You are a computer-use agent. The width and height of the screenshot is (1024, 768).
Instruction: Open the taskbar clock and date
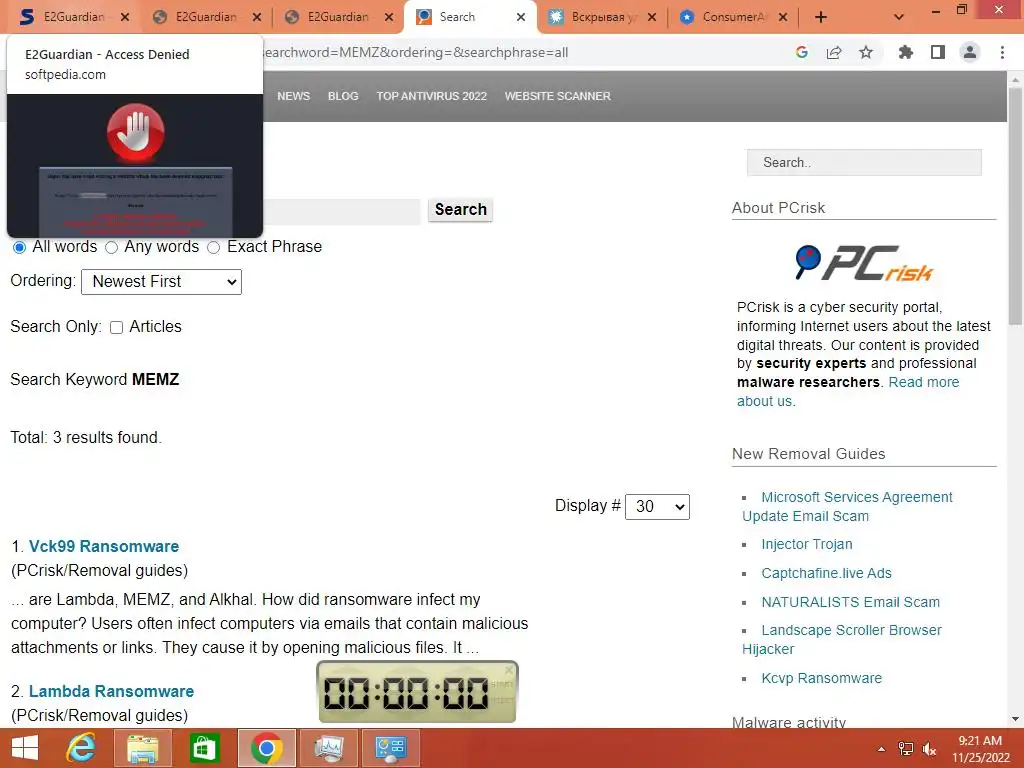980,749
